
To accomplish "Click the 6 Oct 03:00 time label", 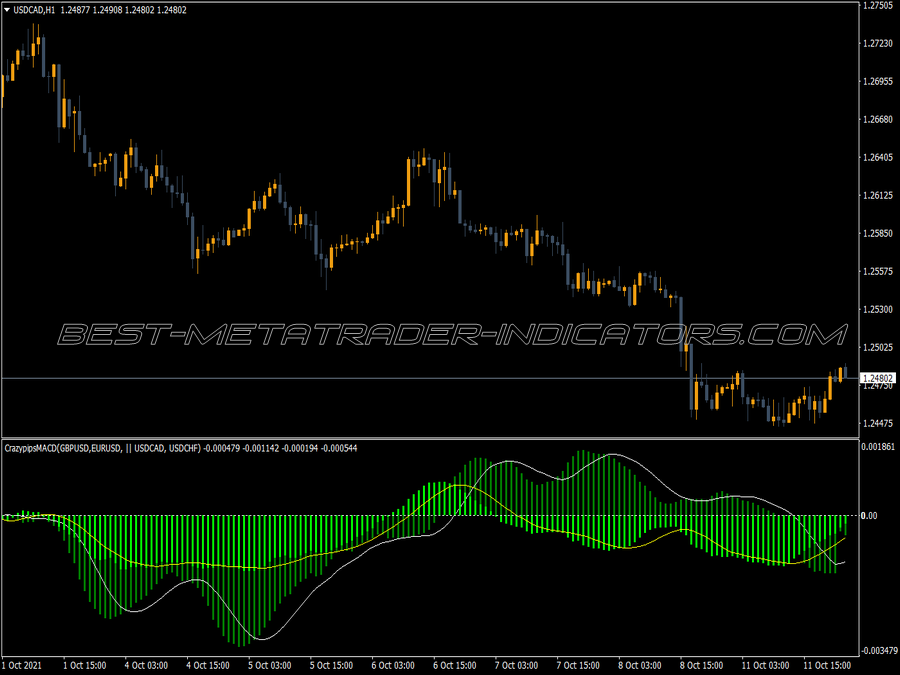I will tap(393, 665).
